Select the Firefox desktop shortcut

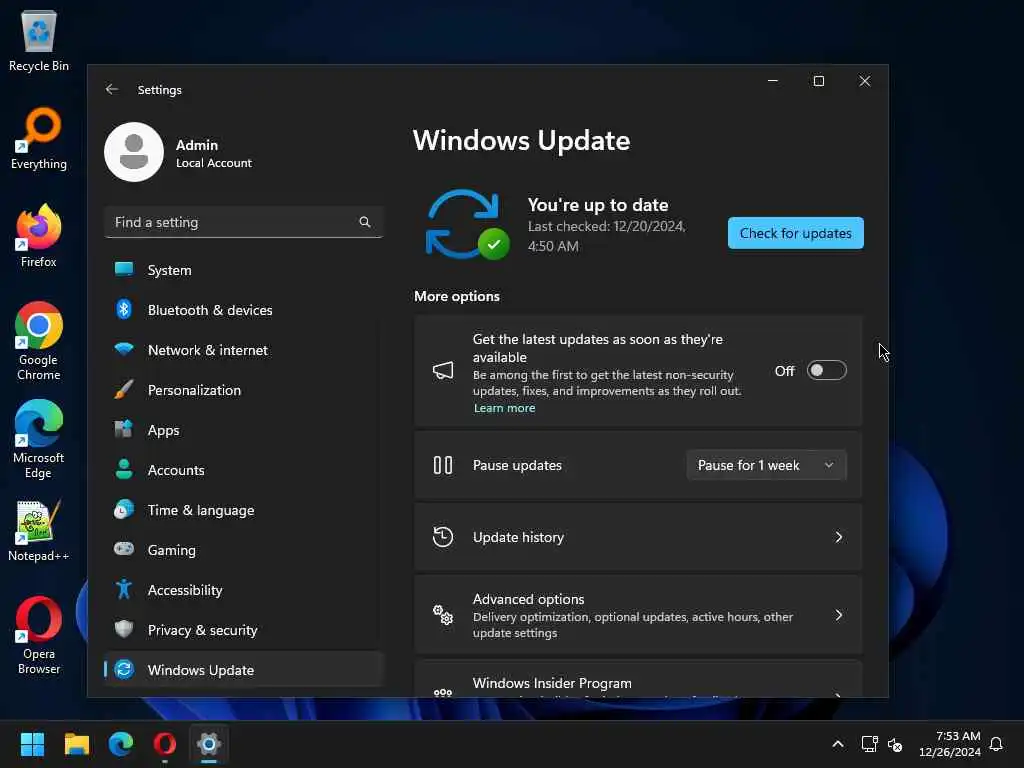[x=39, y=236]
